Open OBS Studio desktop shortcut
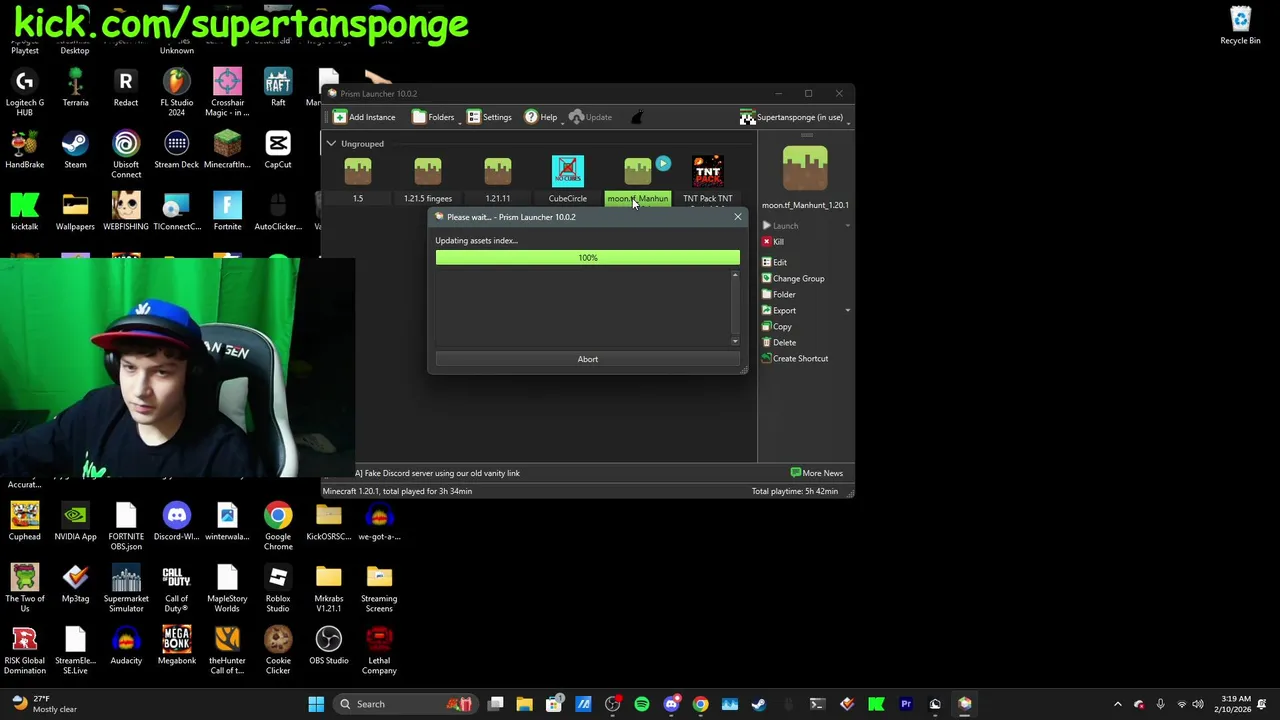The width and height of the screenshot is (1280, 720). coord(329,645)
